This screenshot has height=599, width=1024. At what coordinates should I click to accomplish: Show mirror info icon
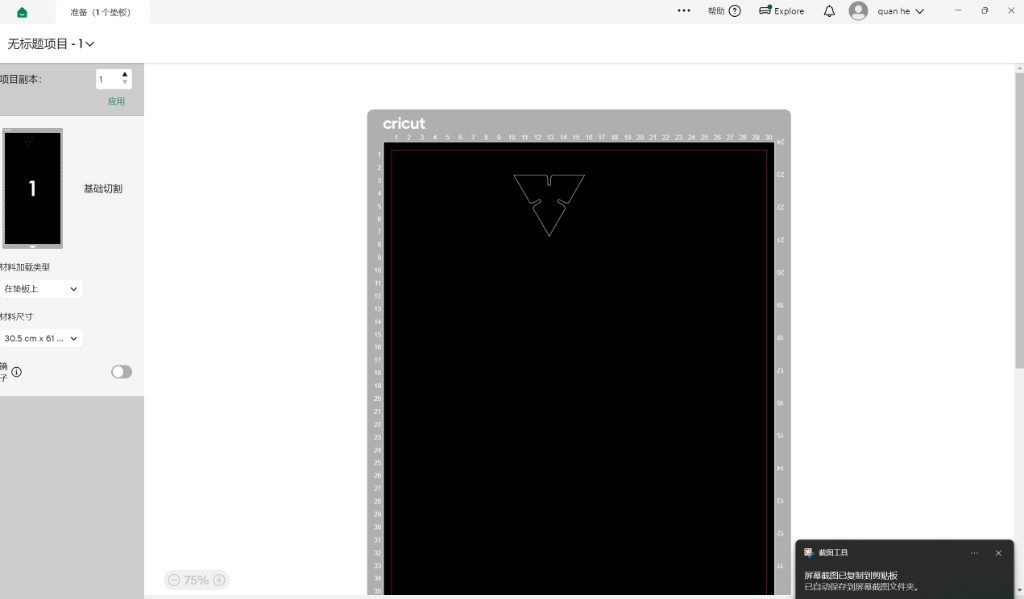pyautogui.click(x=16, y=372)
